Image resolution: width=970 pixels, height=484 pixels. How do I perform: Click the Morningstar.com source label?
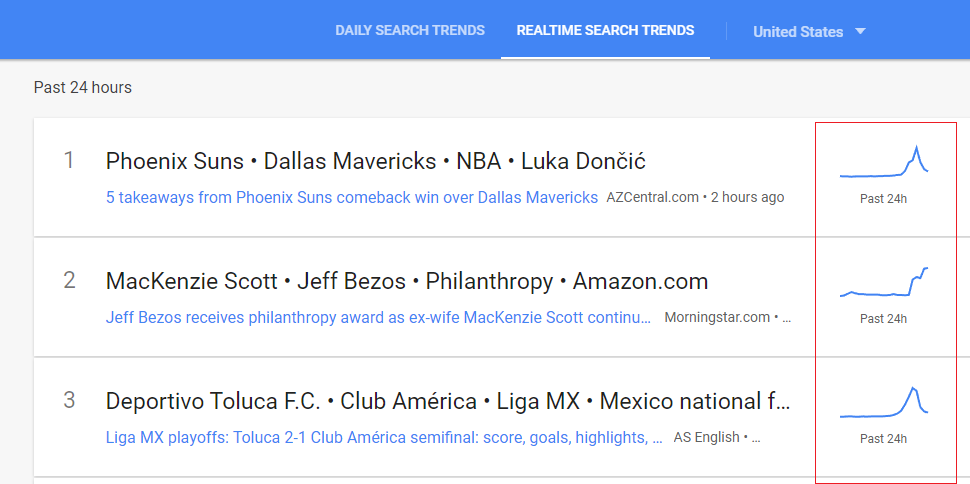coord(716,317)
